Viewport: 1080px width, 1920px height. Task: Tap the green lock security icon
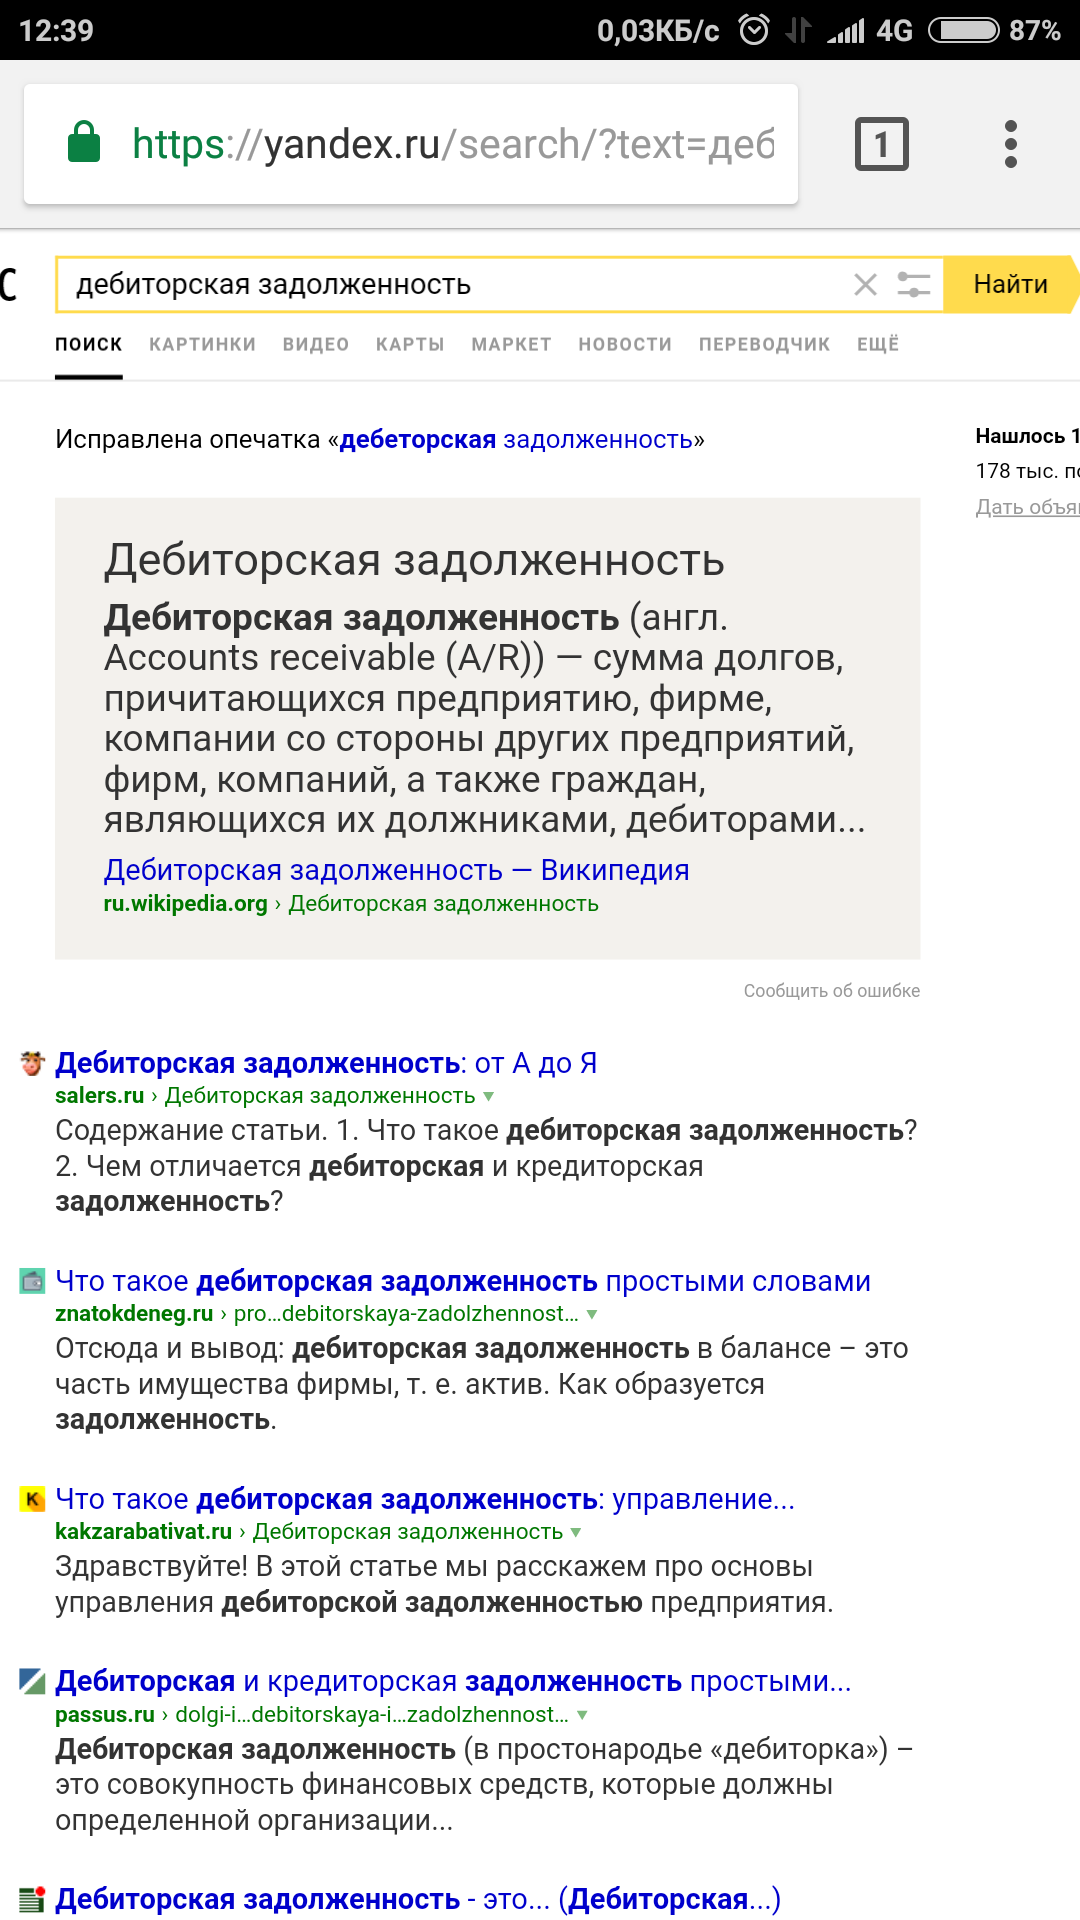pyautogui.click(x=84, y=143)
